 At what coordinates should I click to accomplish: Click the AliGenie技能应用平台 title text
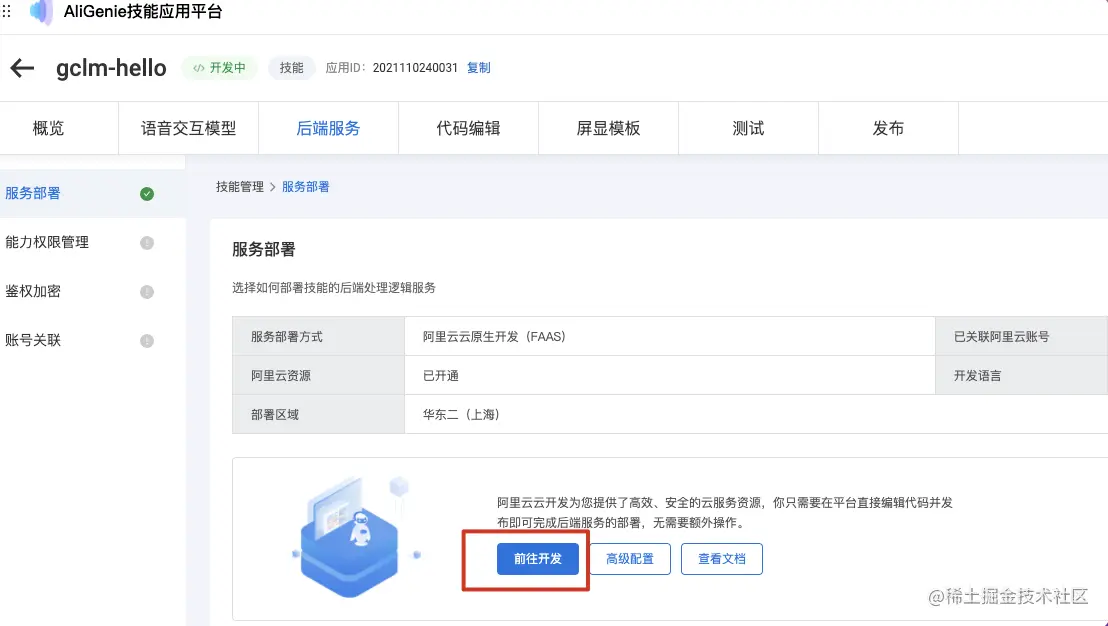pyautogui.click(x=143, y=12)
